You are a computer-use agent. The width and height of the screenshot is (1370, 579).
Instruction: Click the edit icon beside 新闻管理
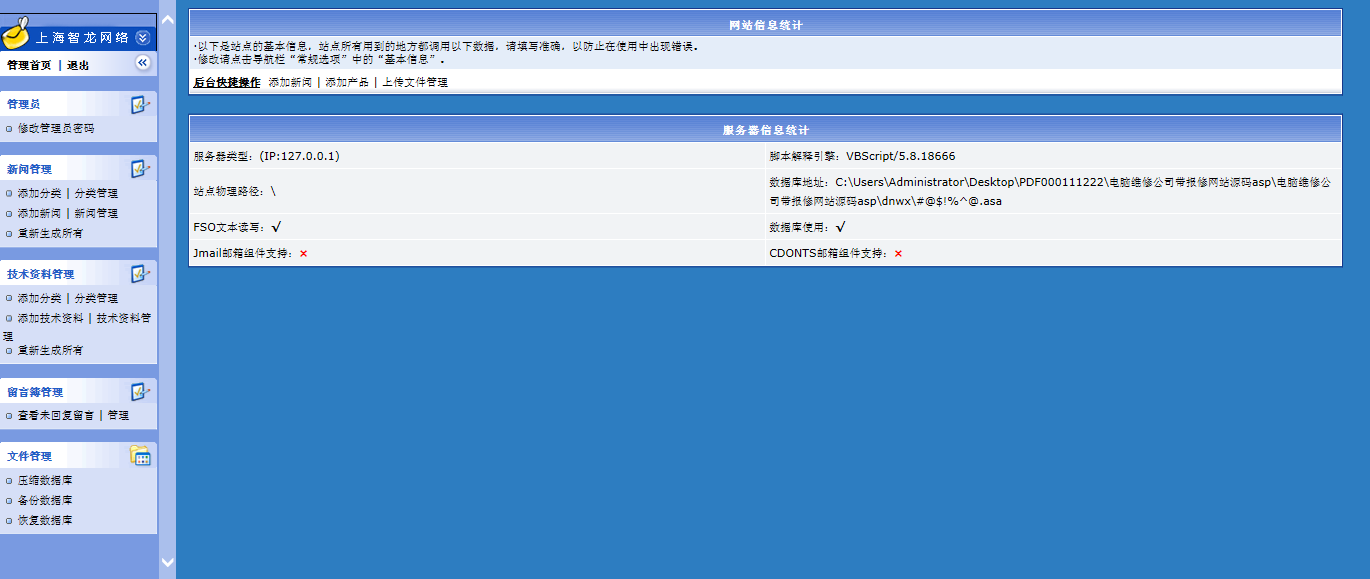(x=140, y=169)
